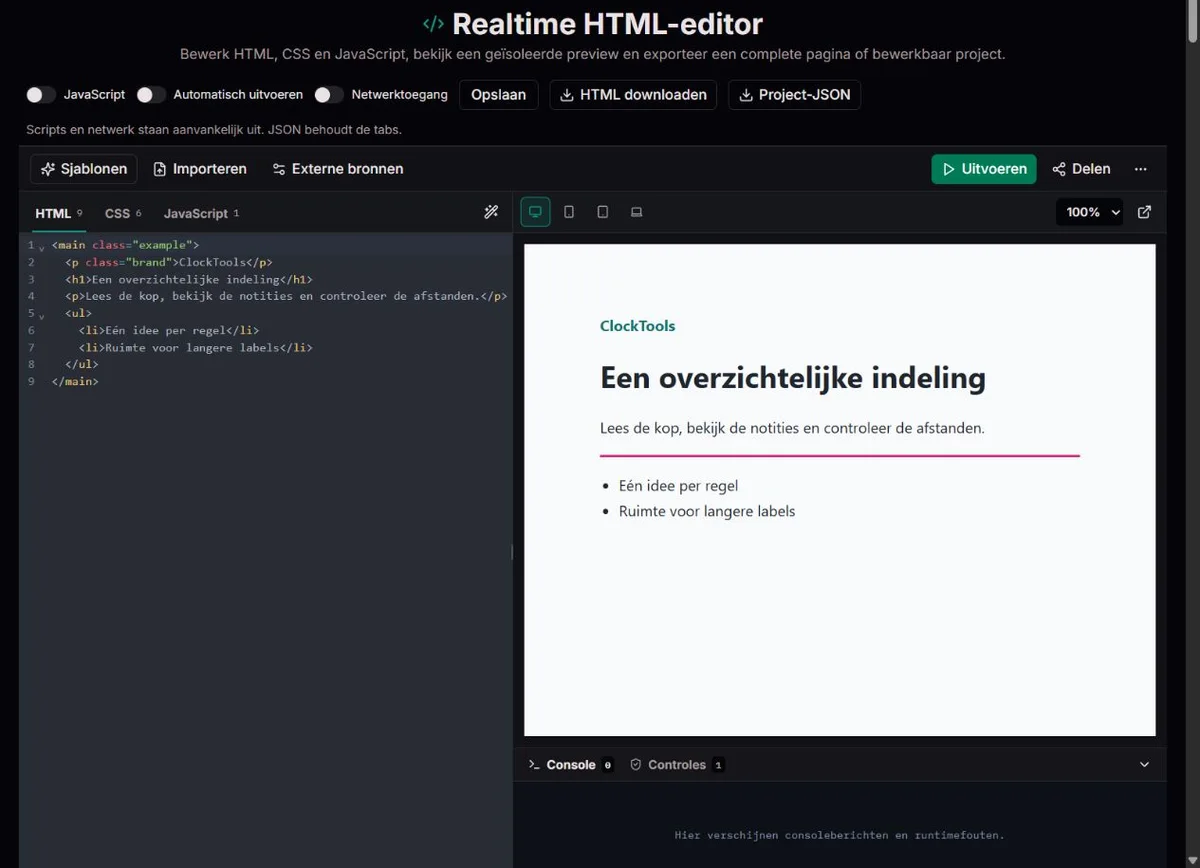Screen dimensions: 1200x868
Task: Click 'ClockTools' text in preview
Action: [637, 326]
